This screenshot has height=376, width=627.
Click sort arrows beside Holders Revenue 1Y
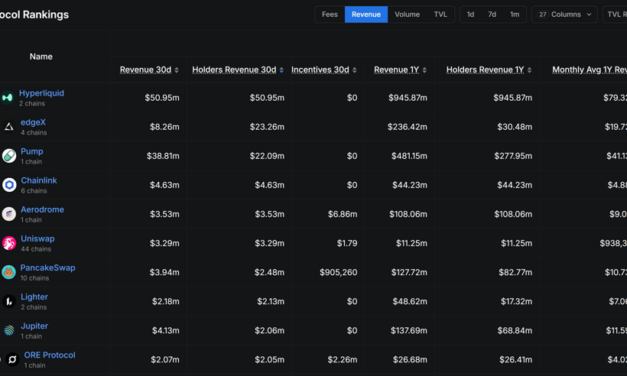(x=529, y=70)
